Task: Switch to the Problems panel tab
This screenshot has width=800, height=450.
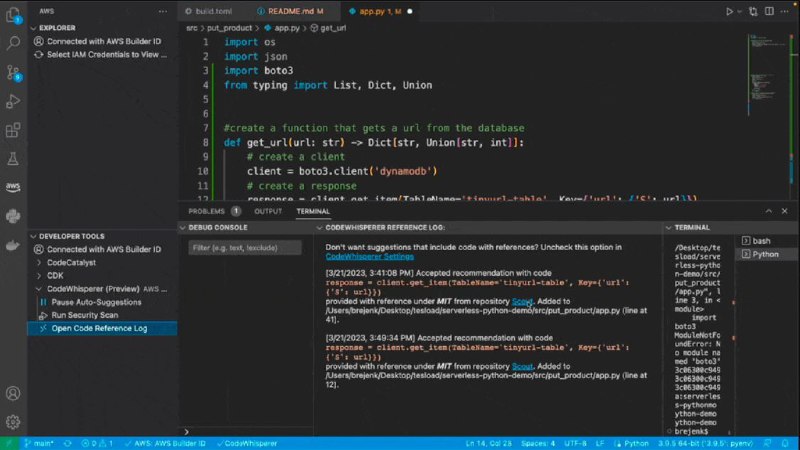Action: (x=206, y=212)
